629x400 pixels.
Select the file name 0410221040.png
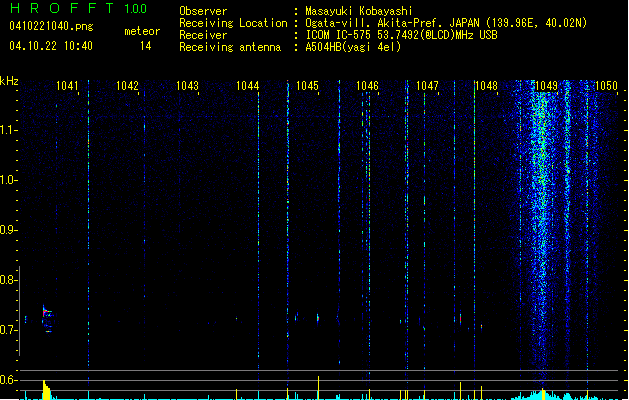[51, 26]
